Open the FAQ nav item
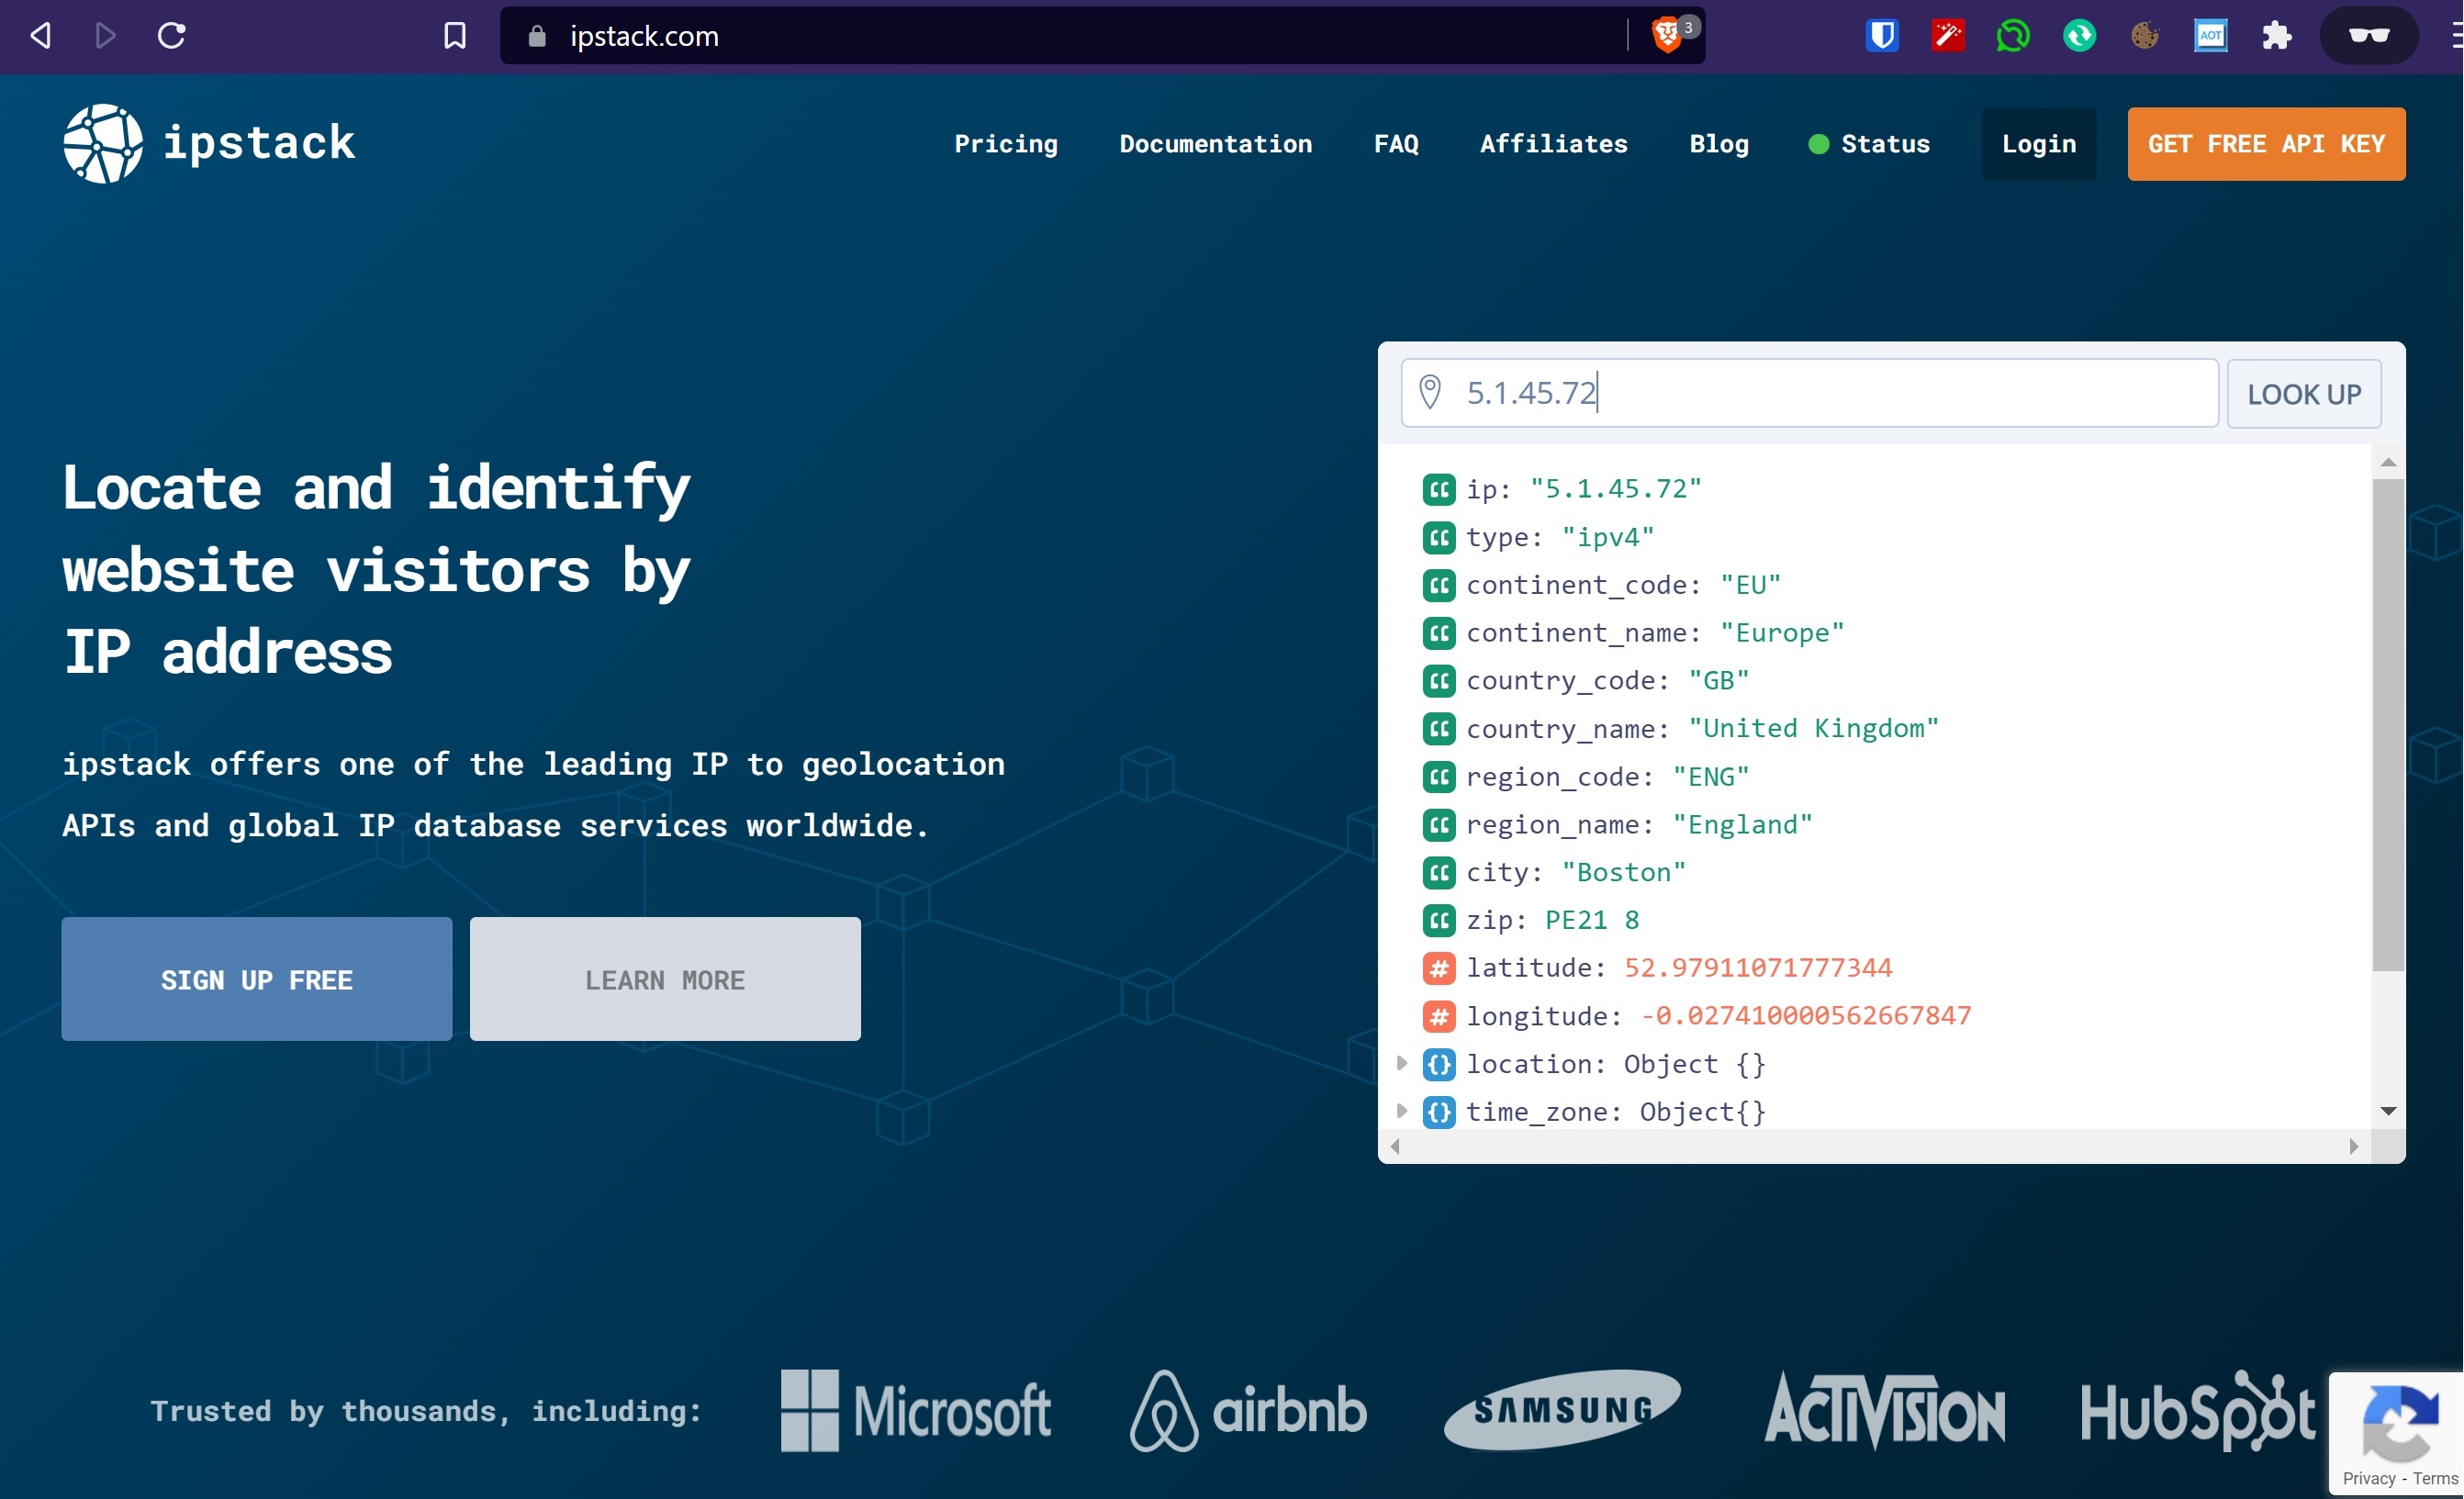The image size is (2464, 1499). 1396,144
